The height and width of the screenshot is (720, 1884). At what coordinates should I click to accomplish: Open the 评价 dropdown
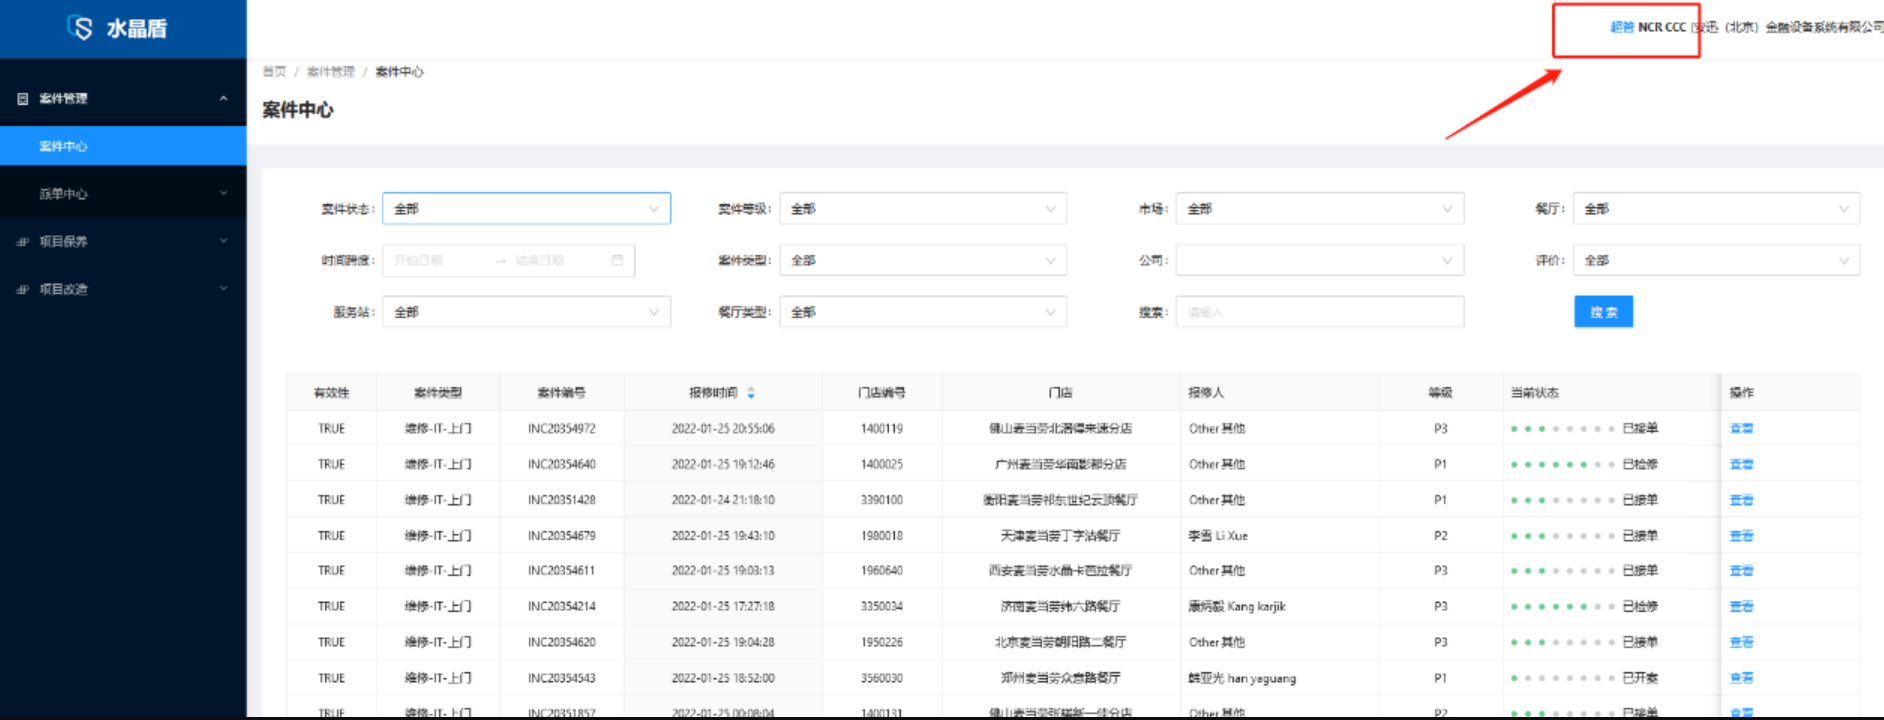click(x=1715, y=260)
